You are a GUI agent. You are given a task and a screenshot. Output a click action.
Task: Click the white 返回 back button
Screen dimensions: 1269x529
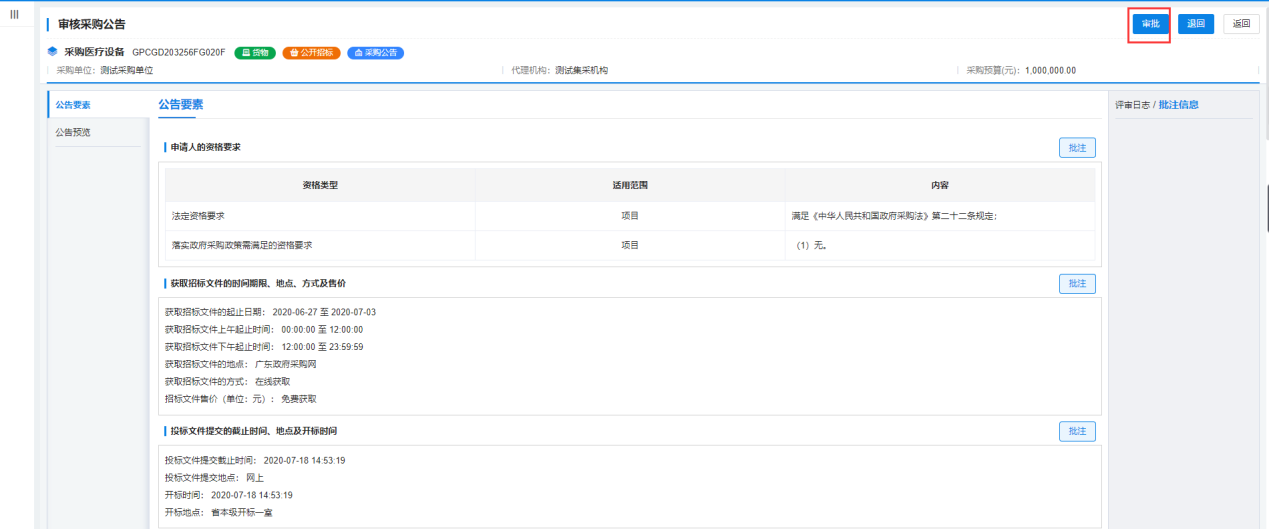pyautogui.click(x=1241, y=24)
